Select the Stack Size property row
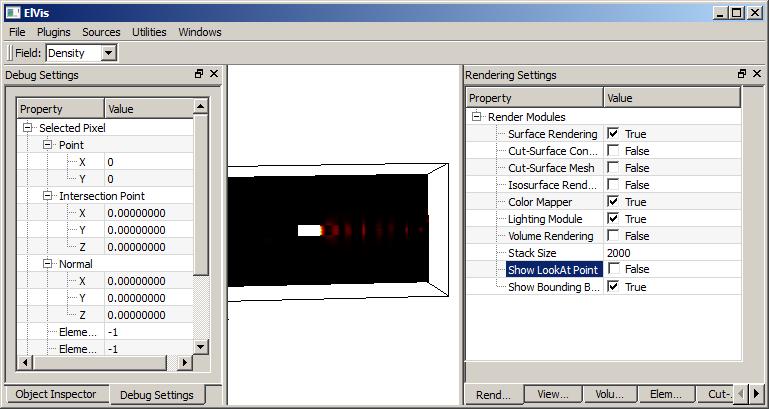The width and height of the screenshot is (769, 409). click(603, 253)
